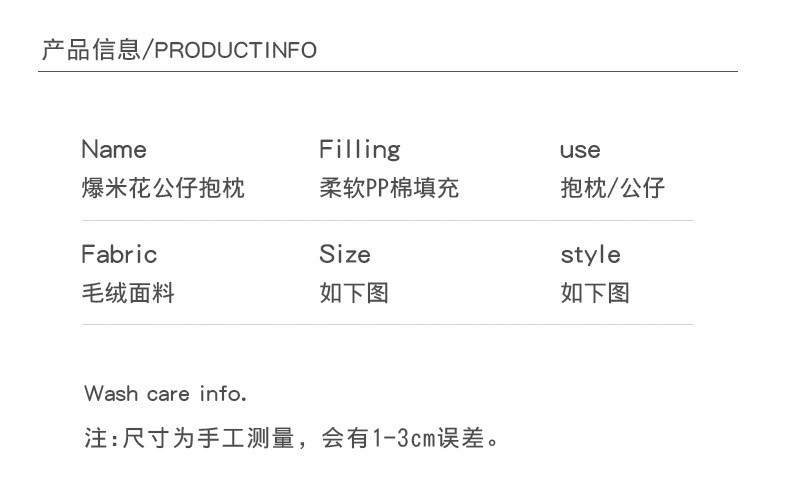Click the divider line above the Fabric row
The width and height of the screenshot is (790, 484).
387,220
